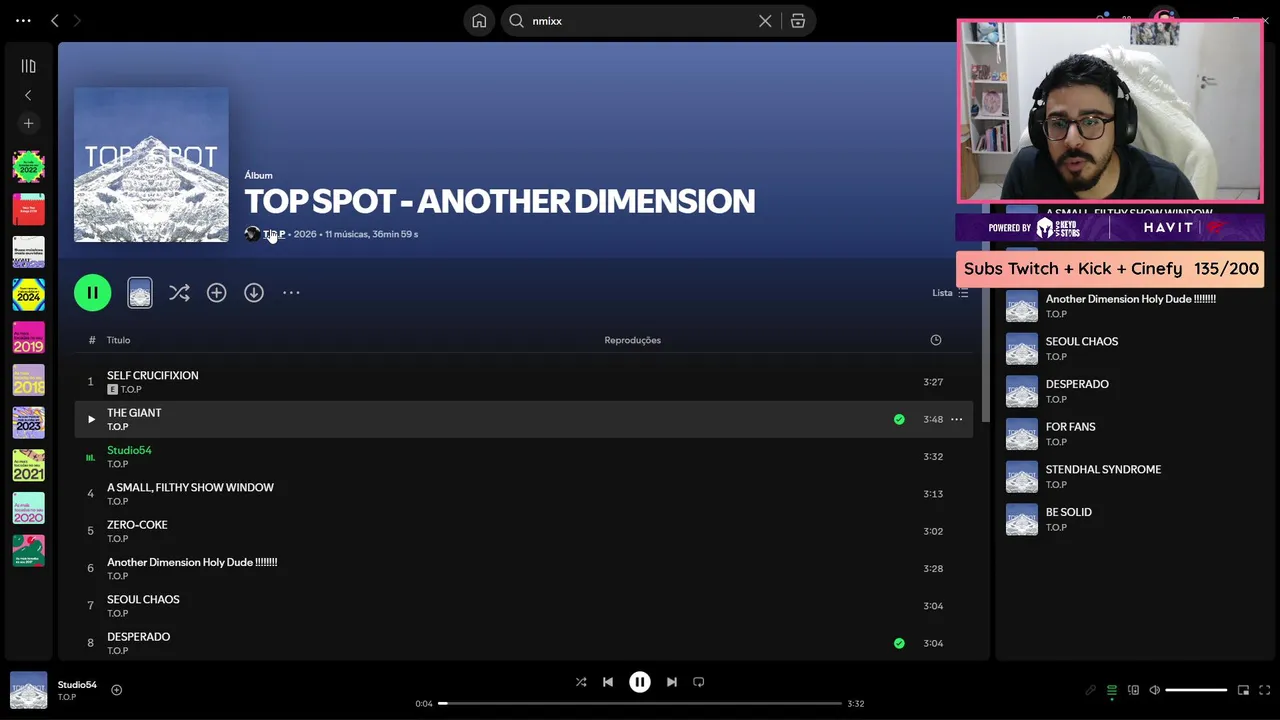
Task: Skip to the next track
Action: [x=672, y=682]
